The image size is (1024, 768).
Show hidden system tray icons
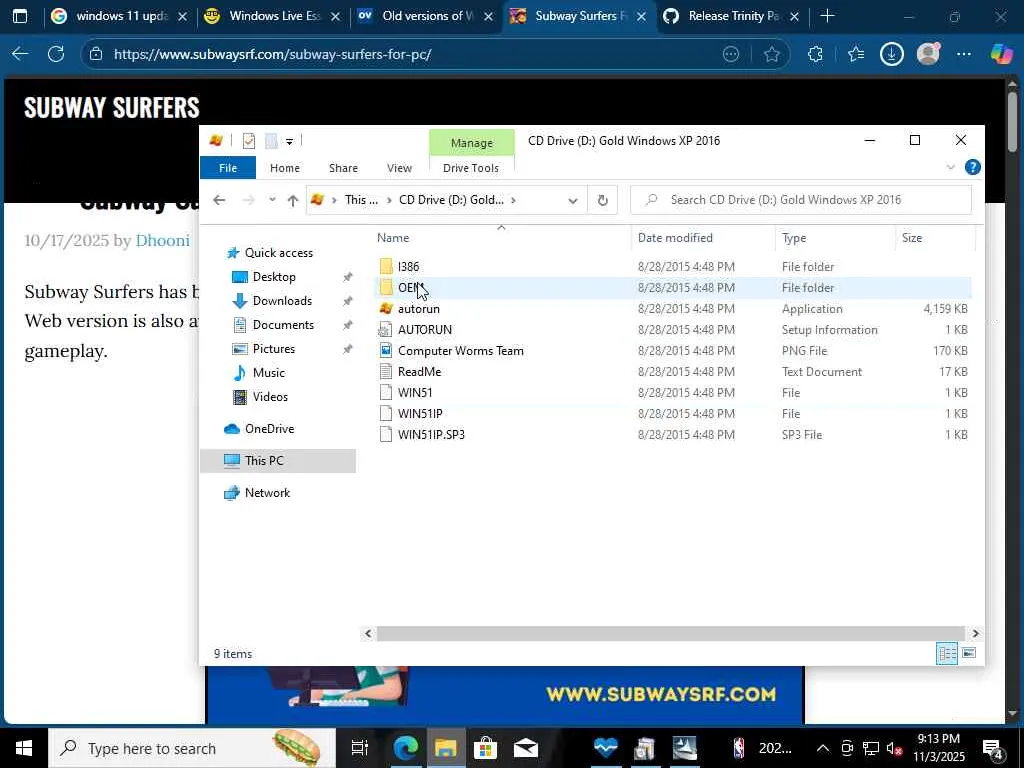pyautogui.click(x=823, y=748)
